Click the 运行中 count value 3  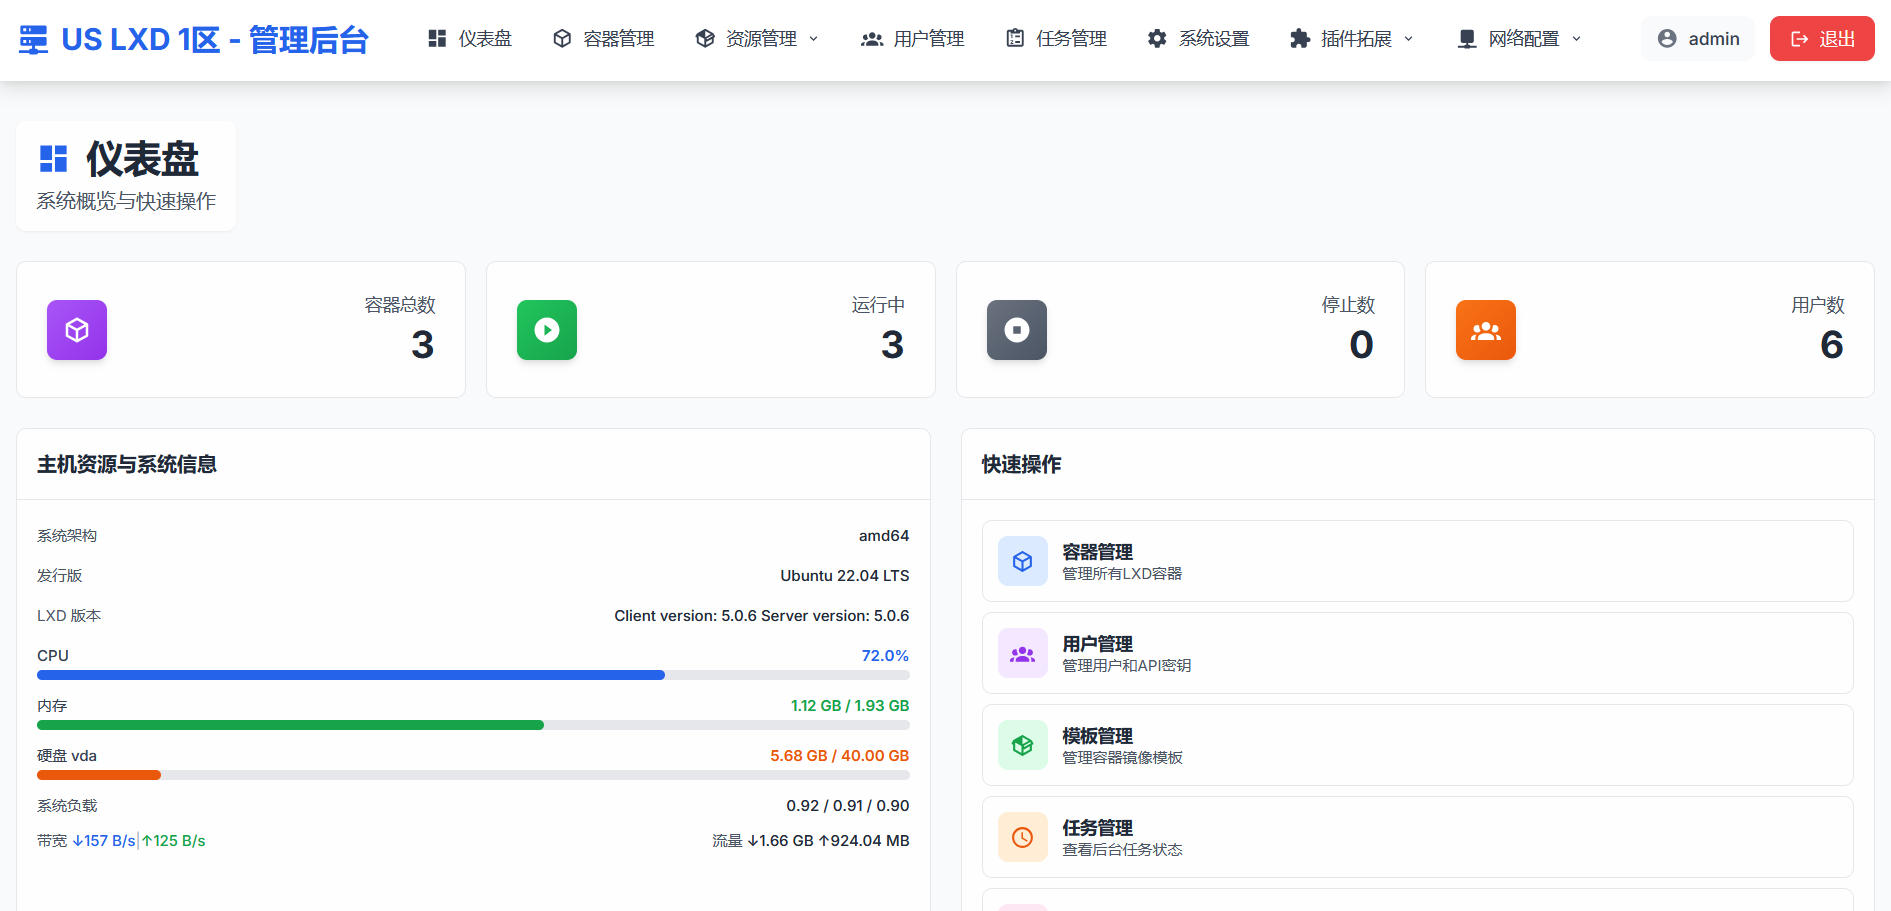tap(893, 345)
